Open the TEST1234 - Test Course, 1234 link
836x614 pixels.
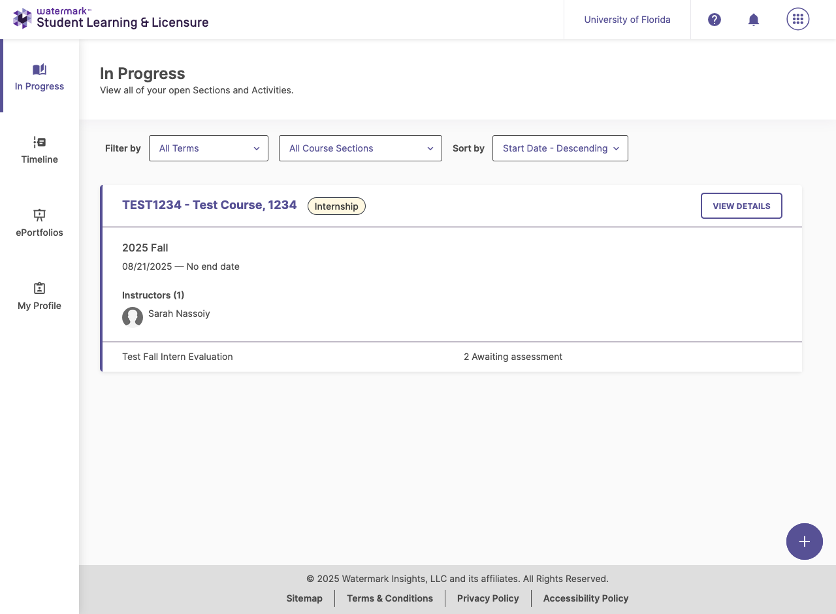click(x=209, y=205)
